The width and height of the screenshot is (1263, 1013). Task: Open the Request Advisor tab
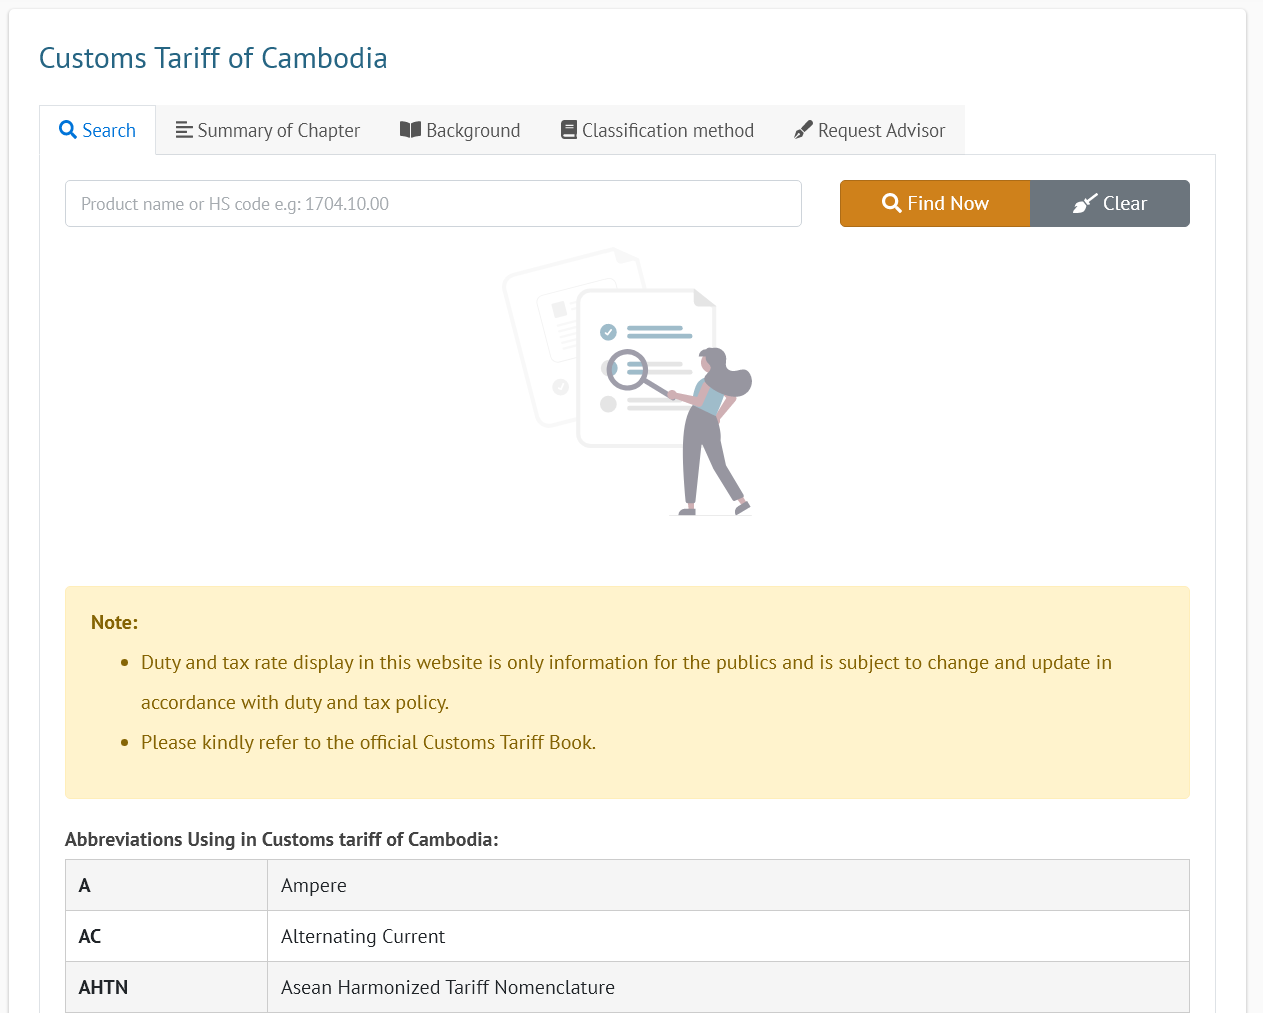click(870, 130)
